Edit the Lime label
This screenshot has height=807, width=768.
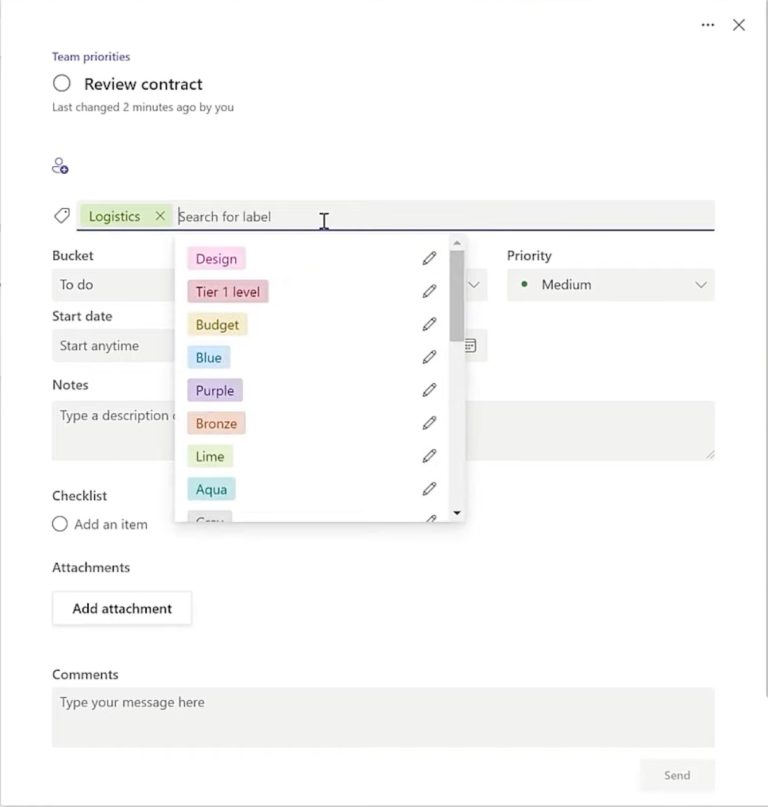[x=429, y=456]
